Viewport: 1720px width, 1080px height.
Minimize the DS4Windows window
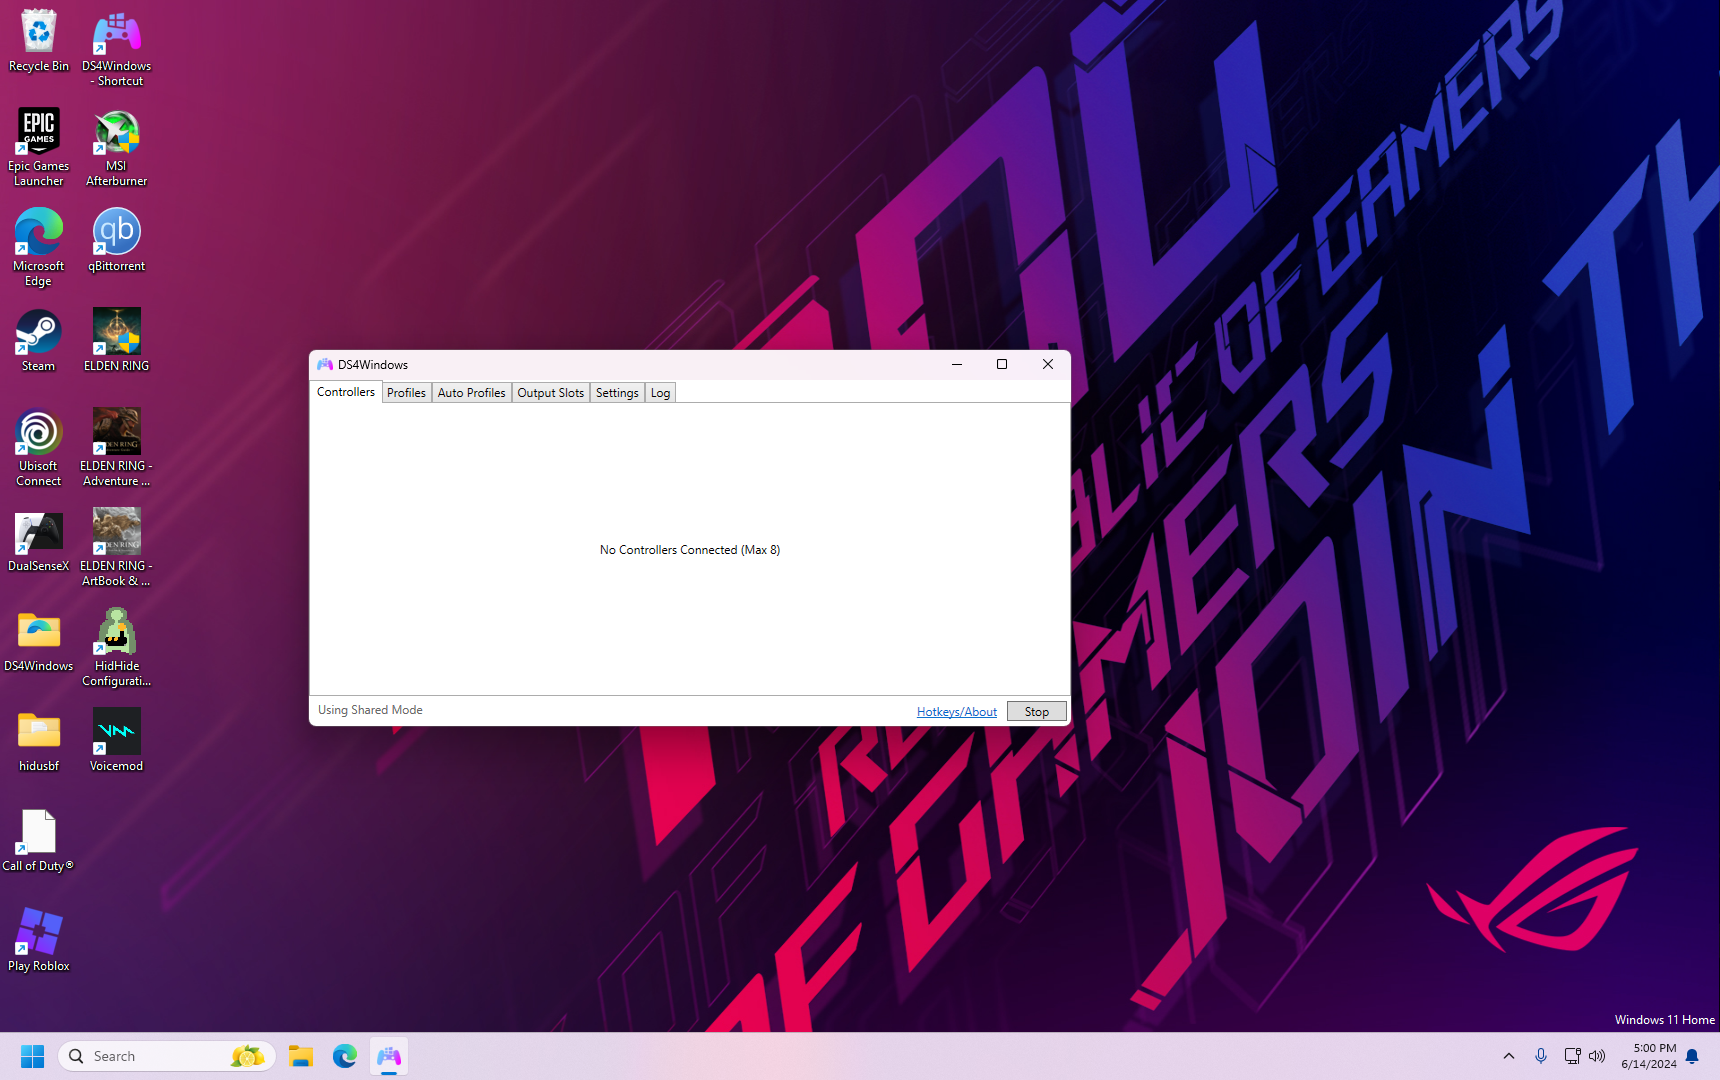click(x=957, y=365)
